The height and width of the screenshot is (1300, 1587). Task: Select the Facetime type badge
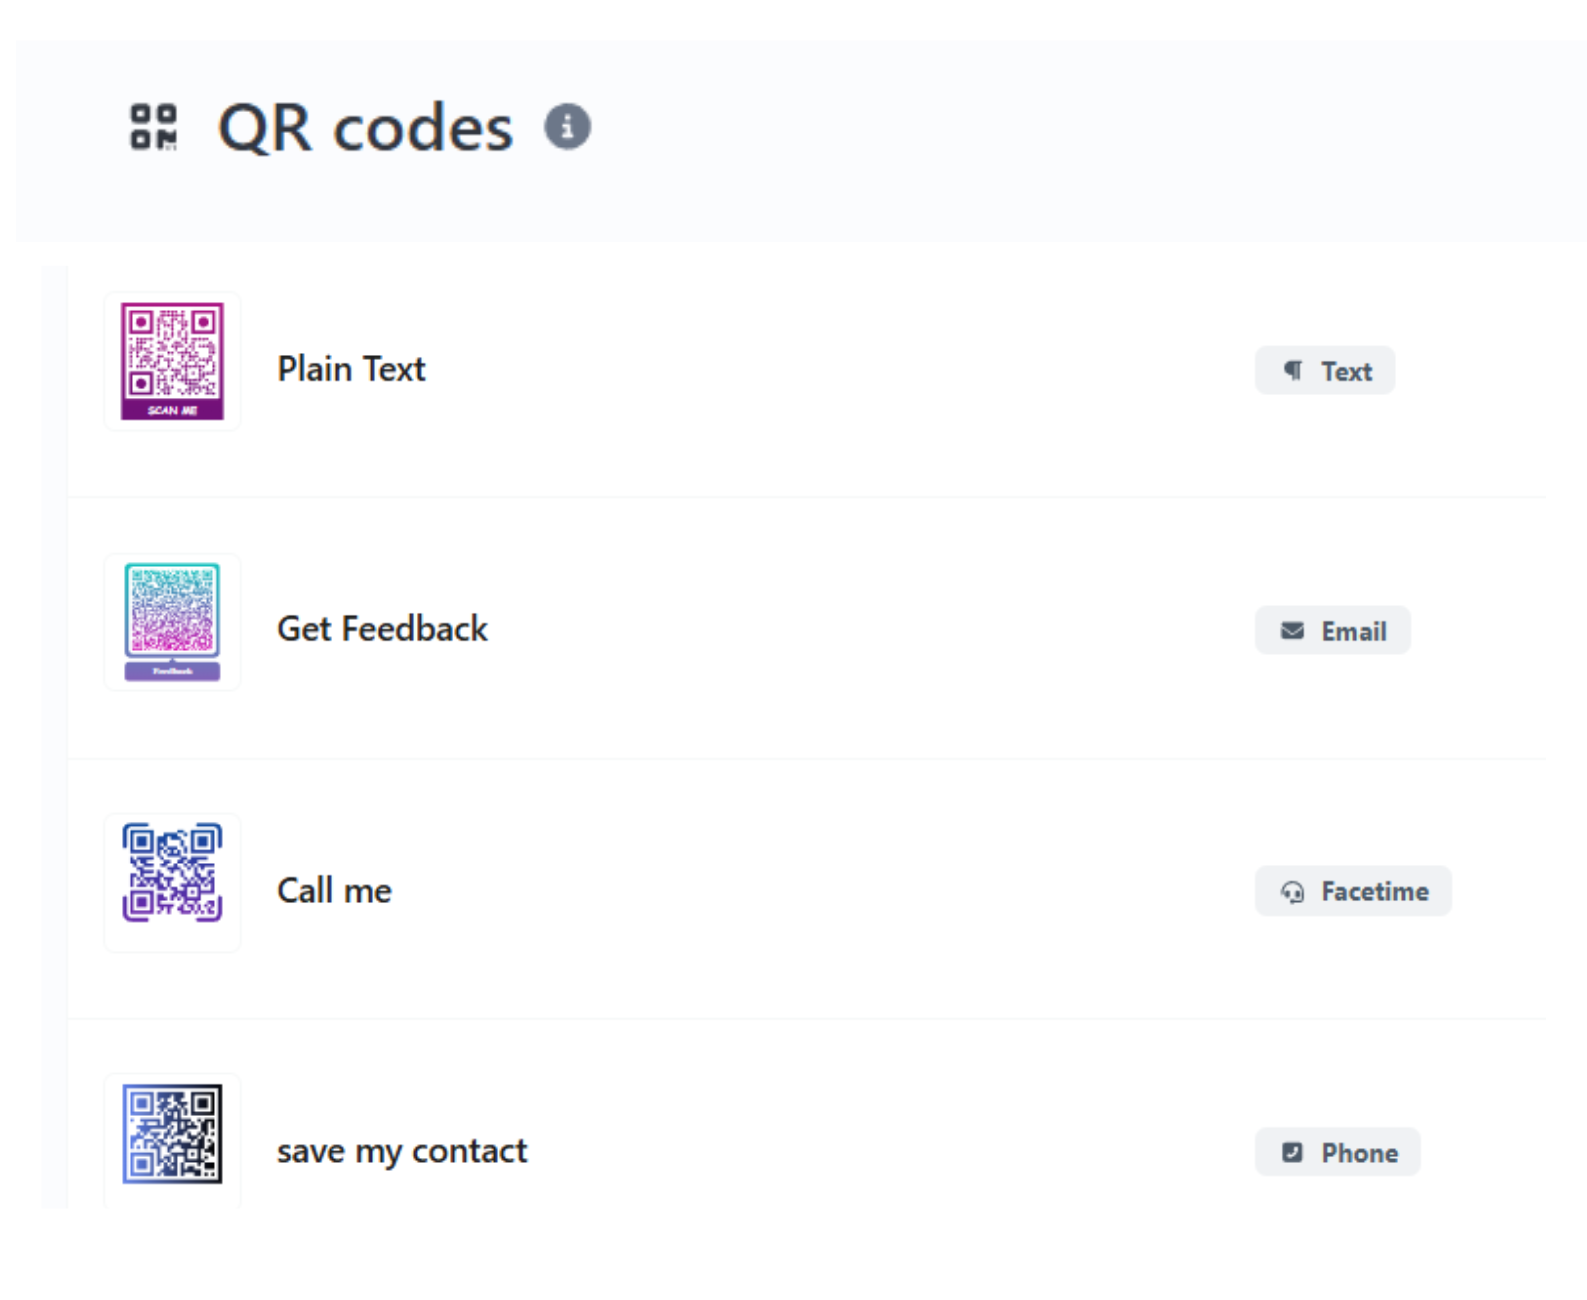click(x=1353, y=891)
